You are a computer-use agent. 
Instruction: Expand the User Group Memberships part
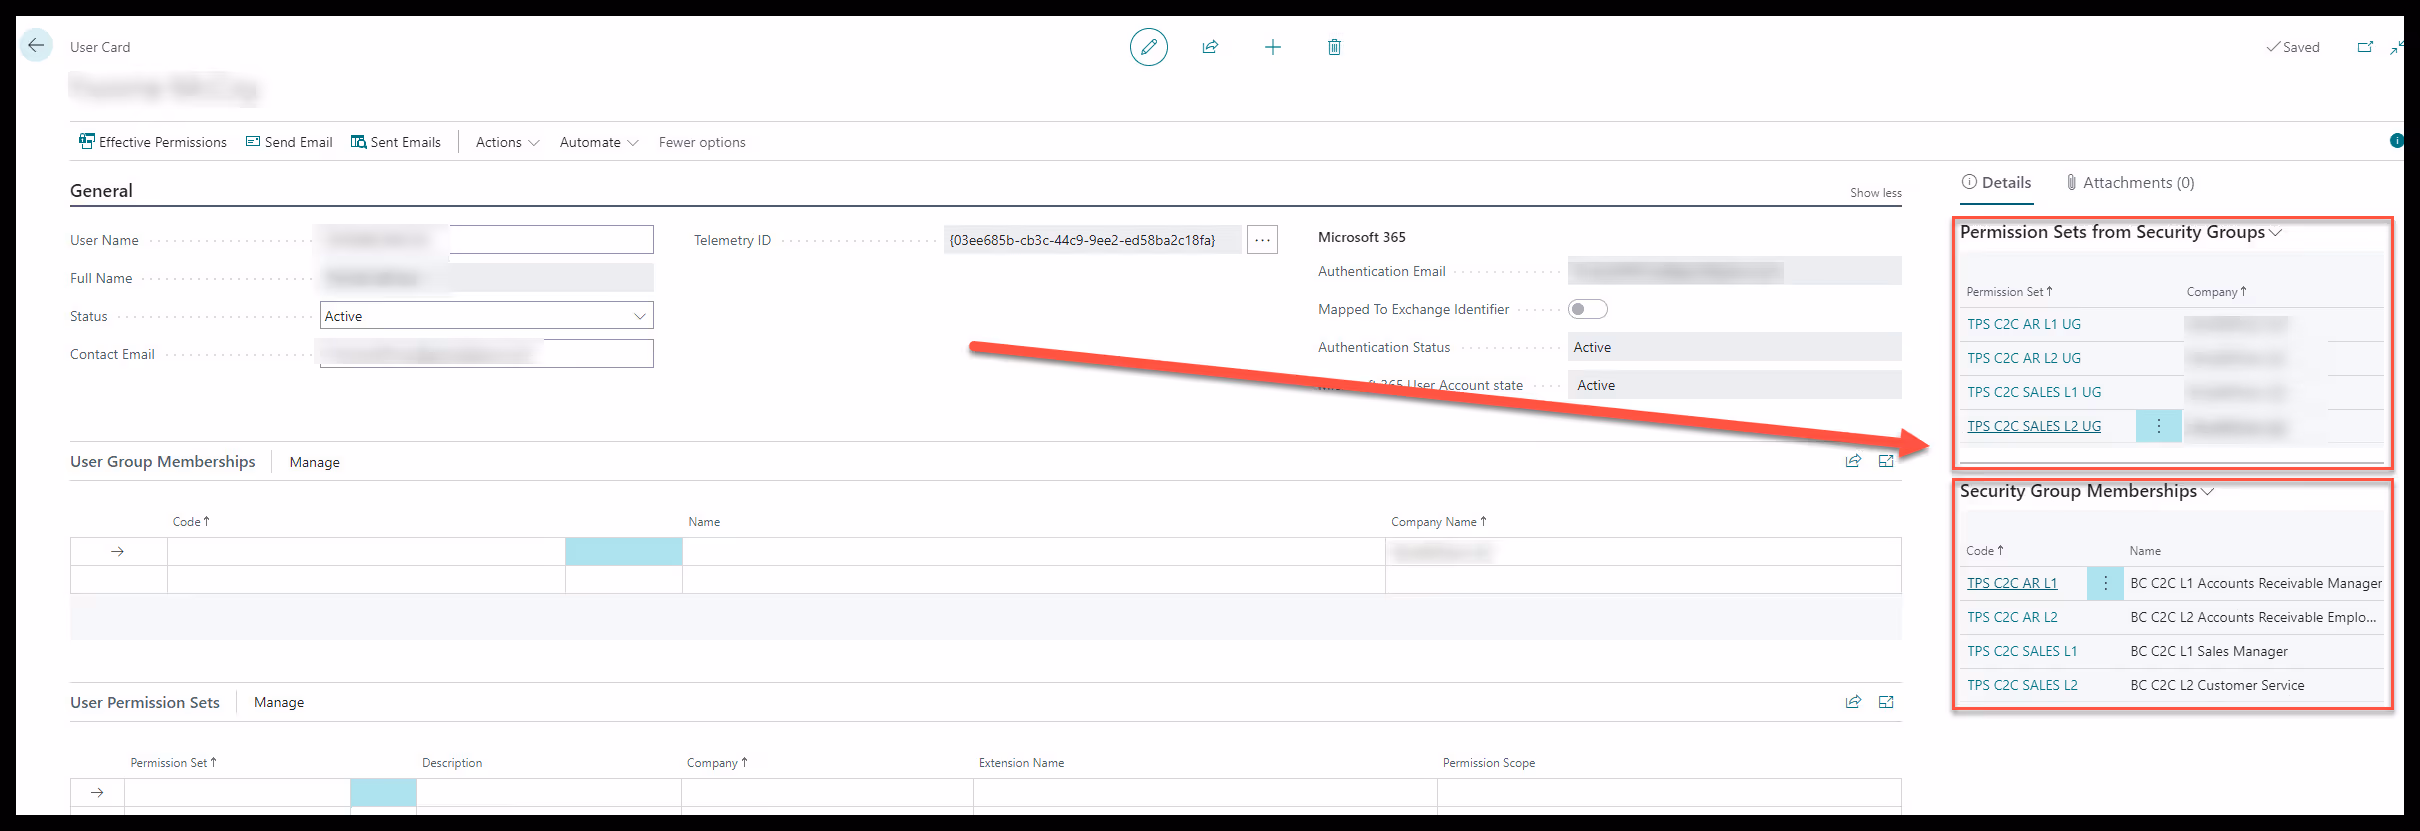[1886, 461]
